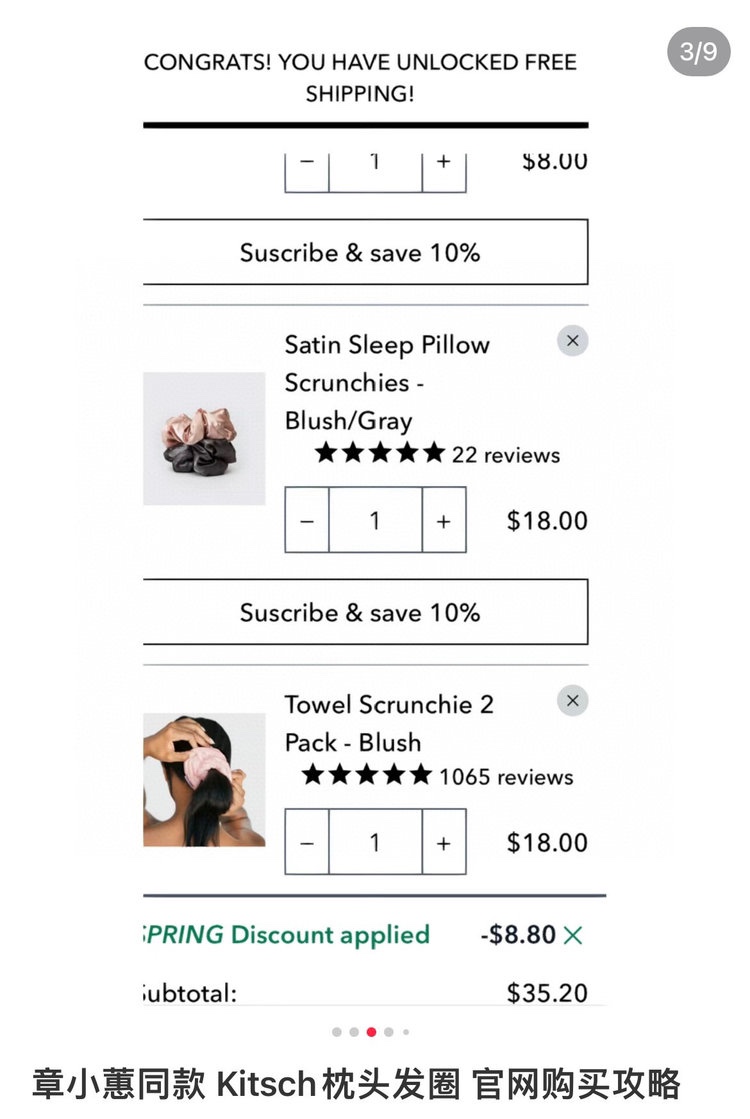The width and height of the screenshot is (750, 1119).
Task: View the 1065 reviews for Towel Scrunchie
Action: coord(505,777)
